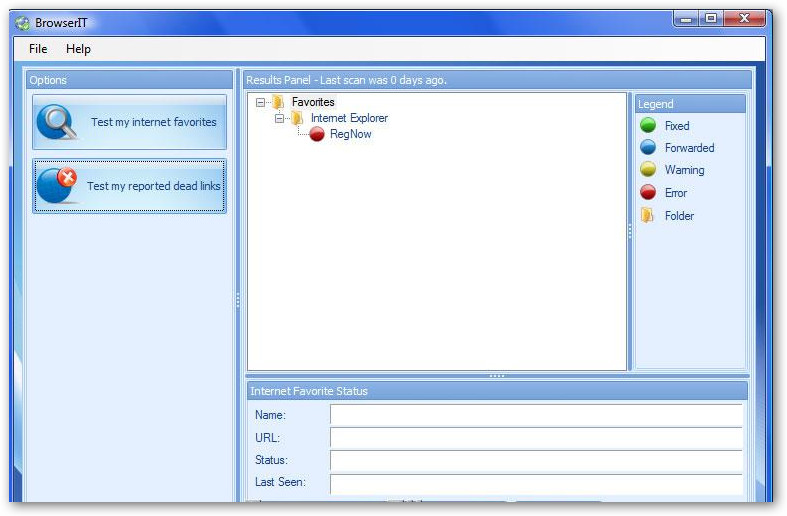Click the Options panel header
Screen dimensions: 787x516
click(x=129, y=80)
